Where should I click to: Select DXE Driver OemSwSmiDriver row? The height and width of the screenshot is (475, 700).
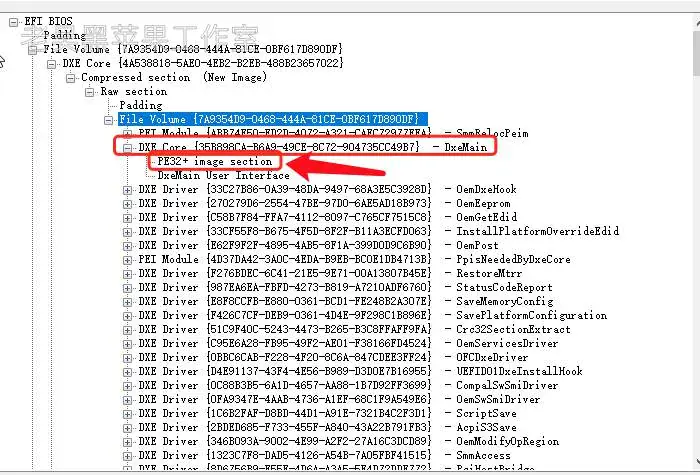click(339, 399)
